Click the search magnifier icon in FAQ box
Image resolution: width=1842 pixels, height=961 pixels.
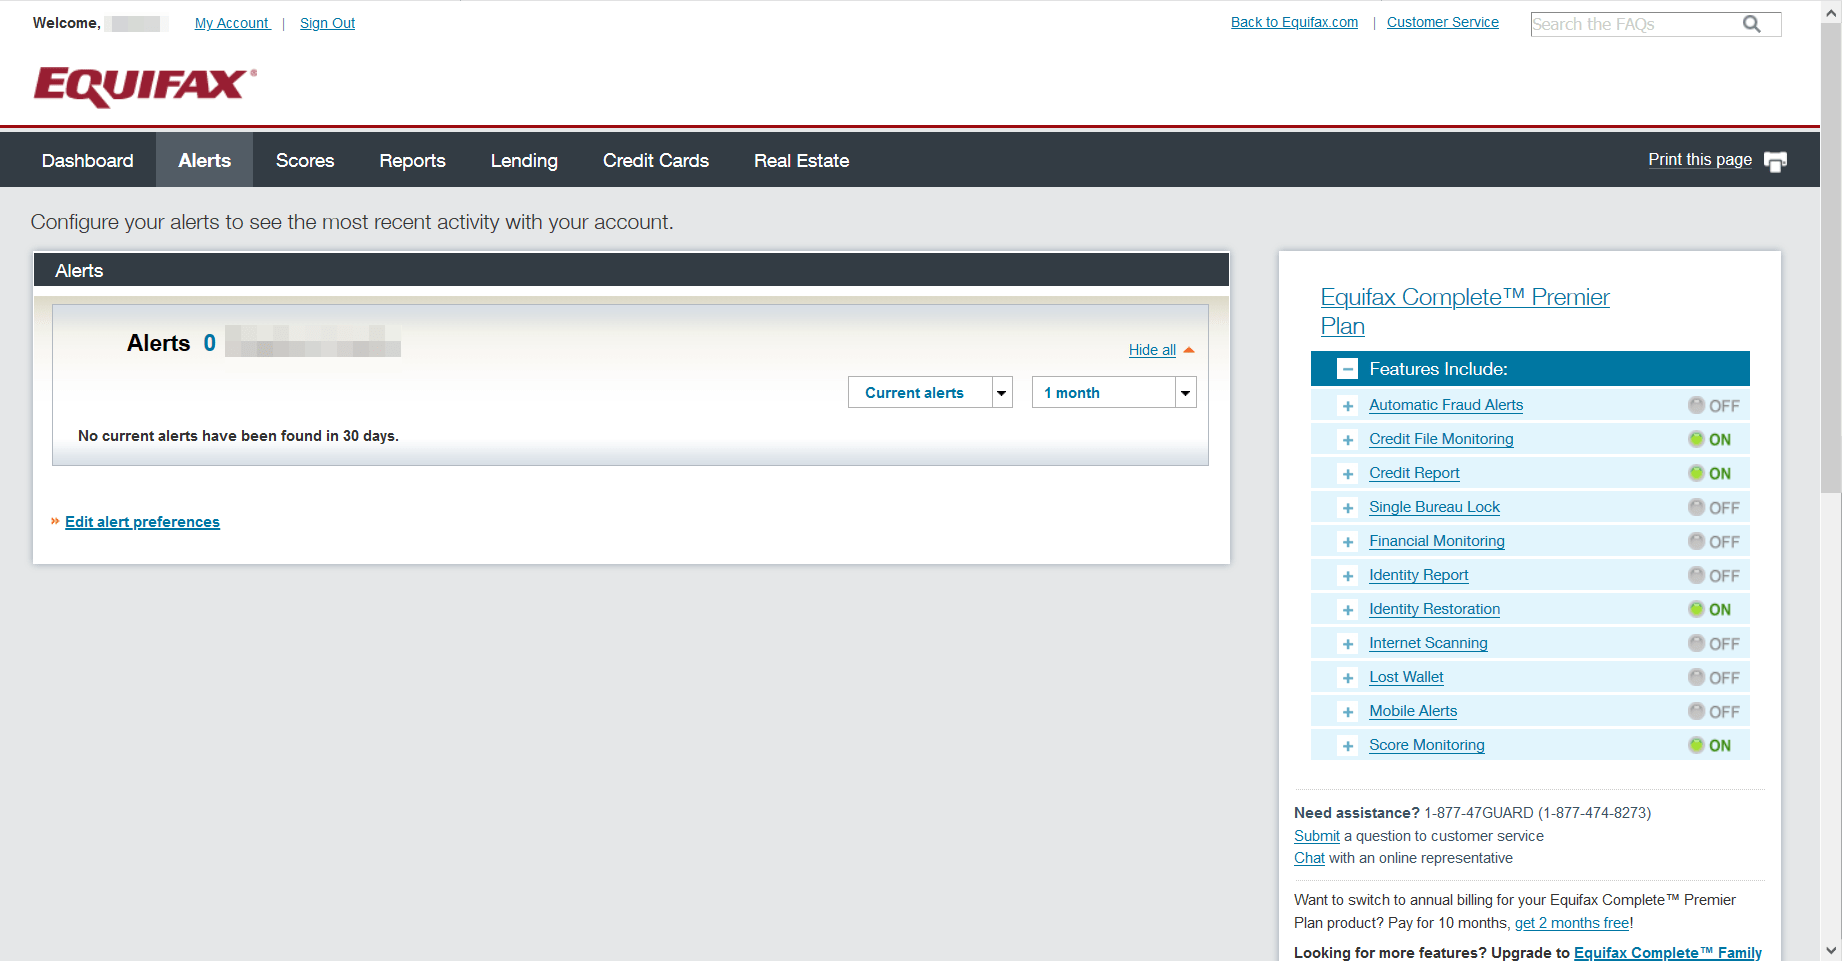coord(1751,24)
